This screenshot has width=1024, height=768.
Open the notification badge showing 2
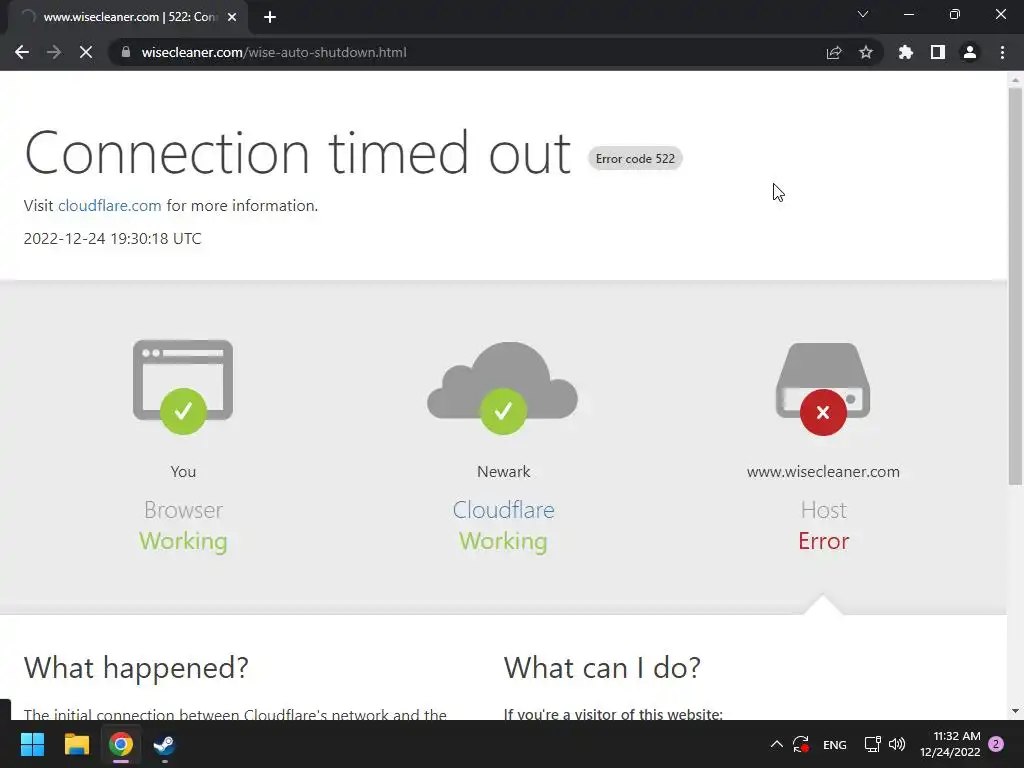point(996,744)
